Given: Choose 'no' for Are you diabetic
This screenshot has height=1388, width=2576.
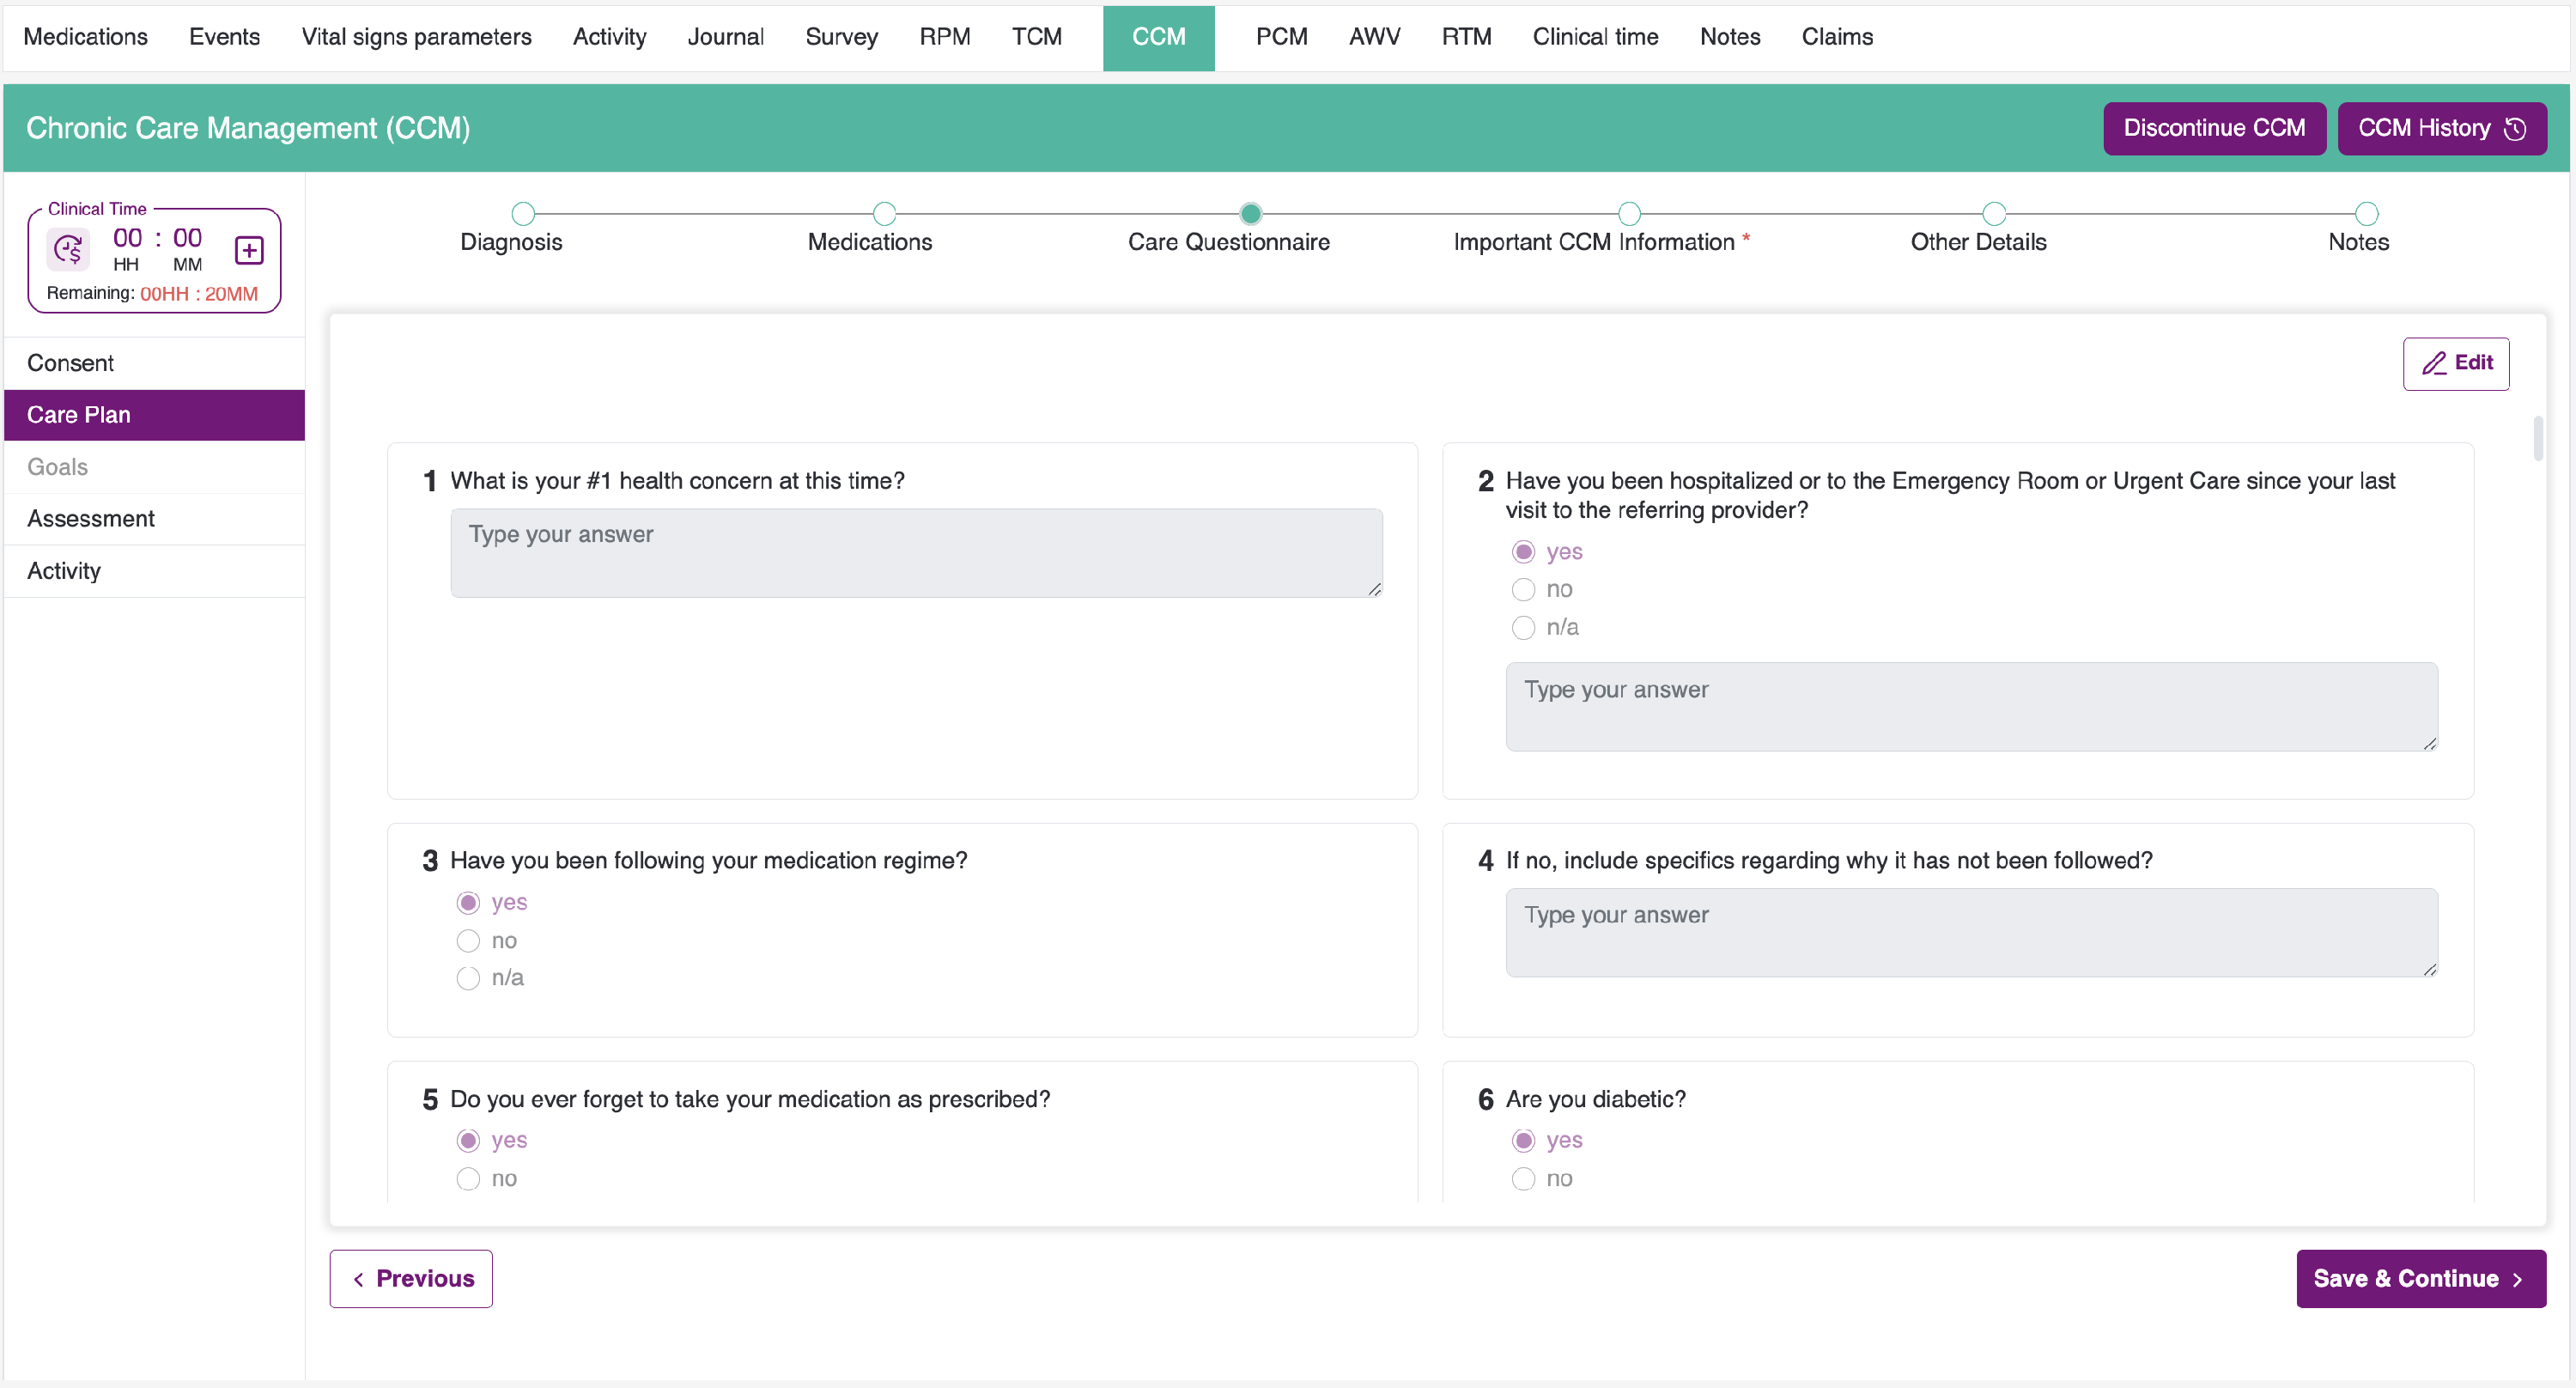Looking at the screenshot, I should pos(1522,1179).
